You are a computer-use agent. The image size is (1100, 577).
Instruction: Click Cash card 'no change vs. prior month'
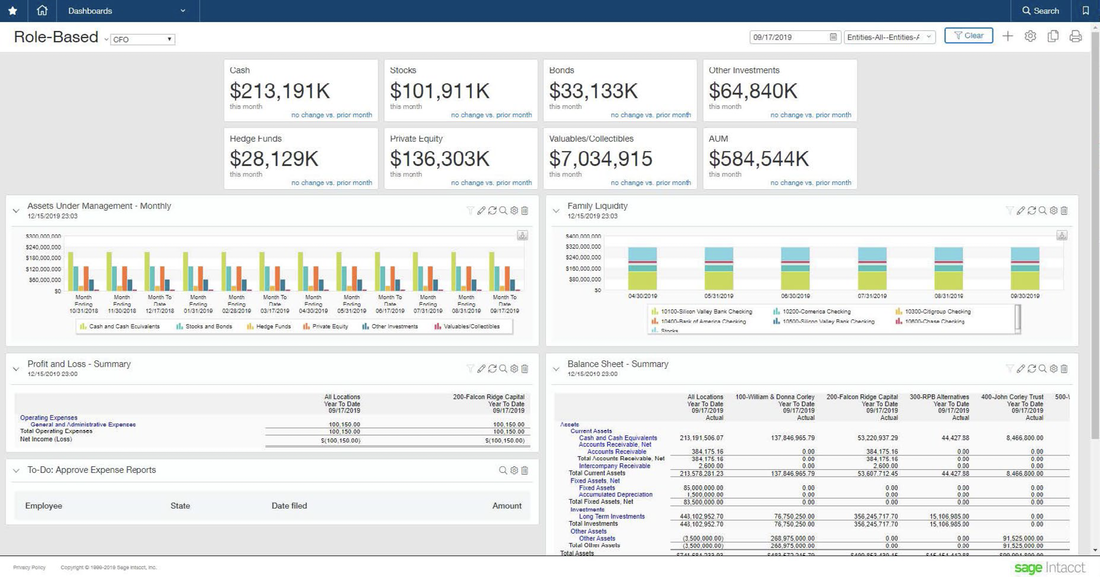pyautogui.click(x=332, y=115)
